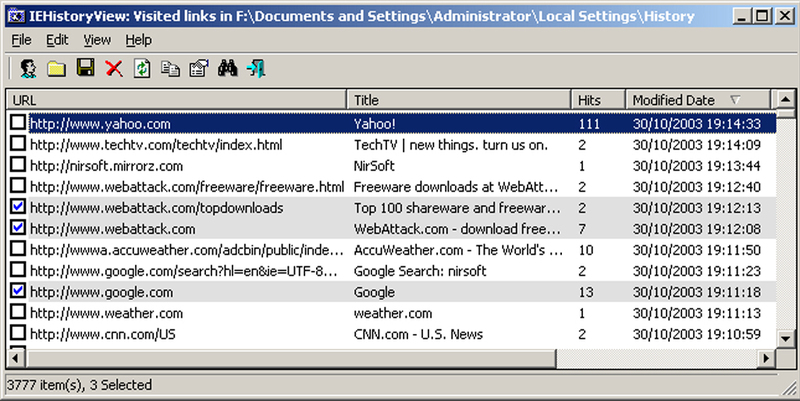This screenshot has height=401, width=800.
Task: Delete selected items with red X icon
Action: tap(114, 68)
